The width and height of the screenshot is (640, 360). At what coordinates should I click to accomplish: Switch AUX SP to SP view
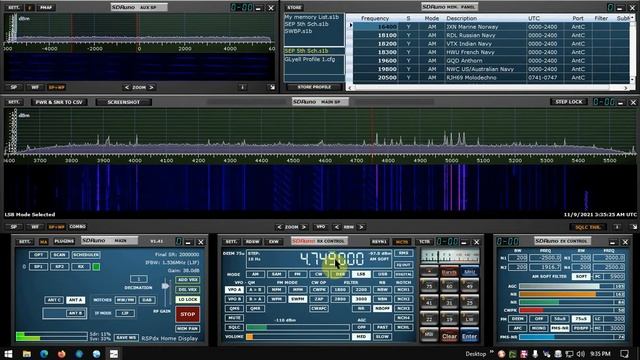[13, 87]
